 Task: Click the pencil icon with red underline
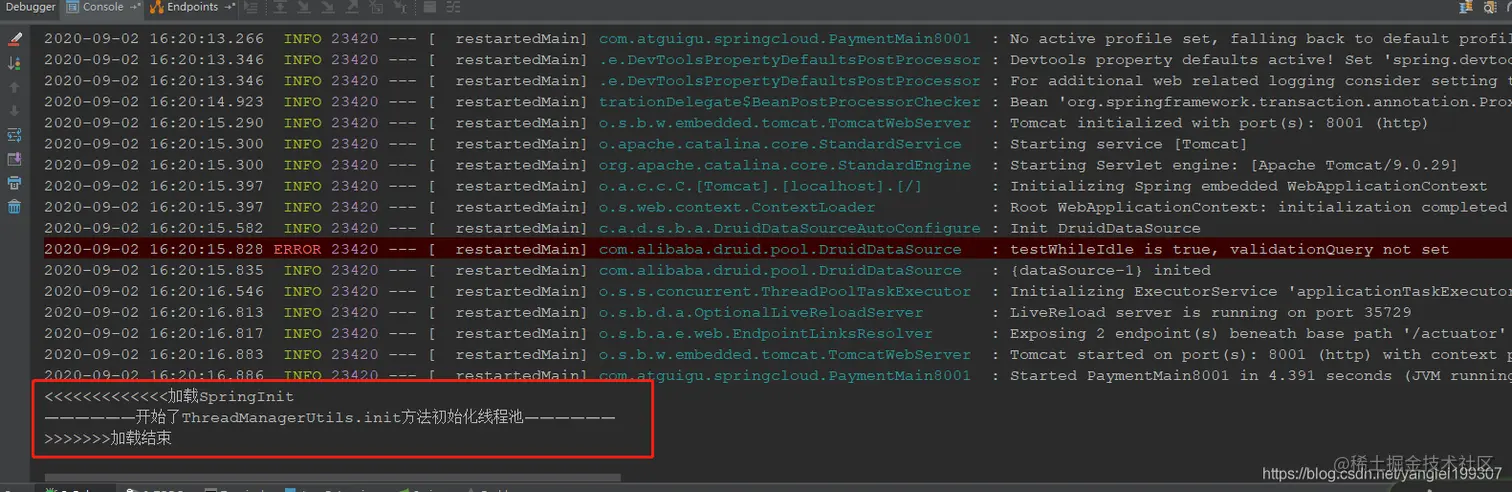pyautogui.click(x=14, y=40)
